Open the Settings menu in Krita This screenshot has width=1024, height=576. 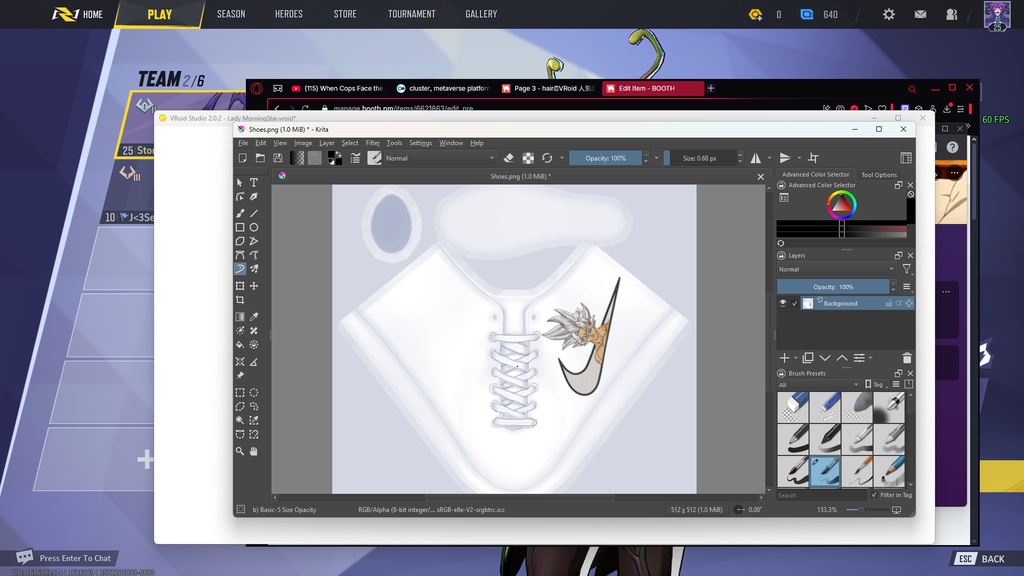click(x=421, y=143)
